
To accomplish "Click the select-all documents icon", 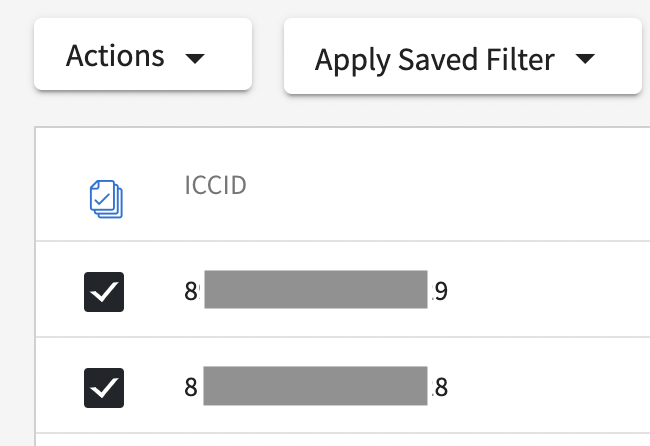I will [106, 199].
